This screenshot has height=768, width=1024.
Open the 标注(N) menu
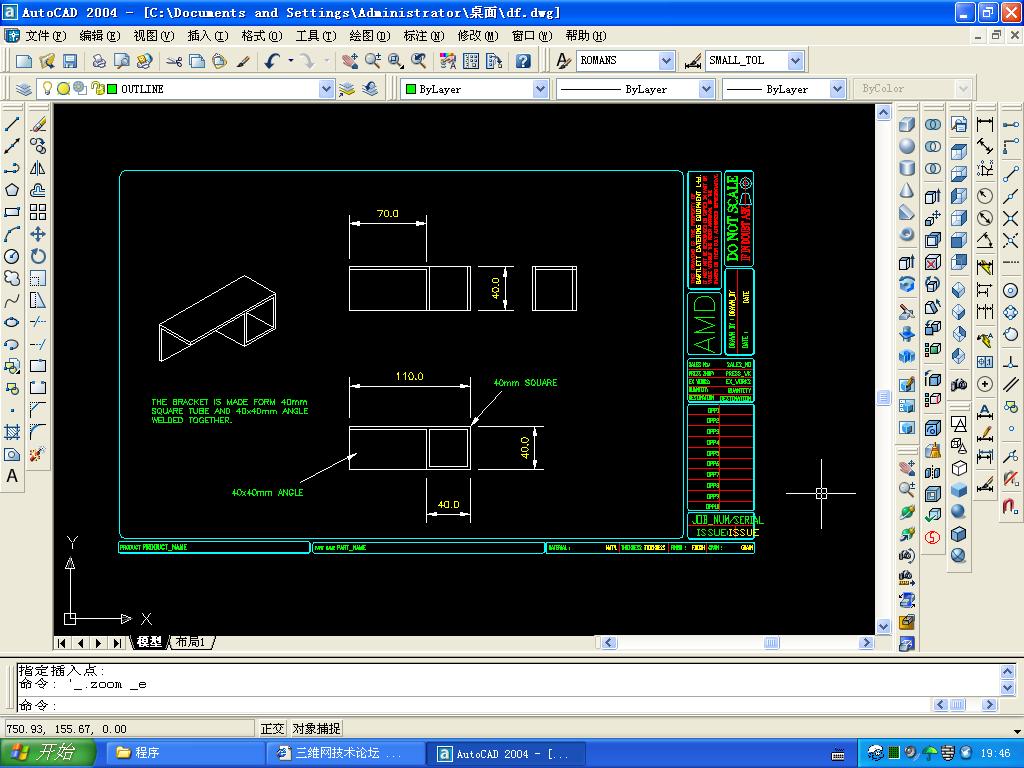424,36
